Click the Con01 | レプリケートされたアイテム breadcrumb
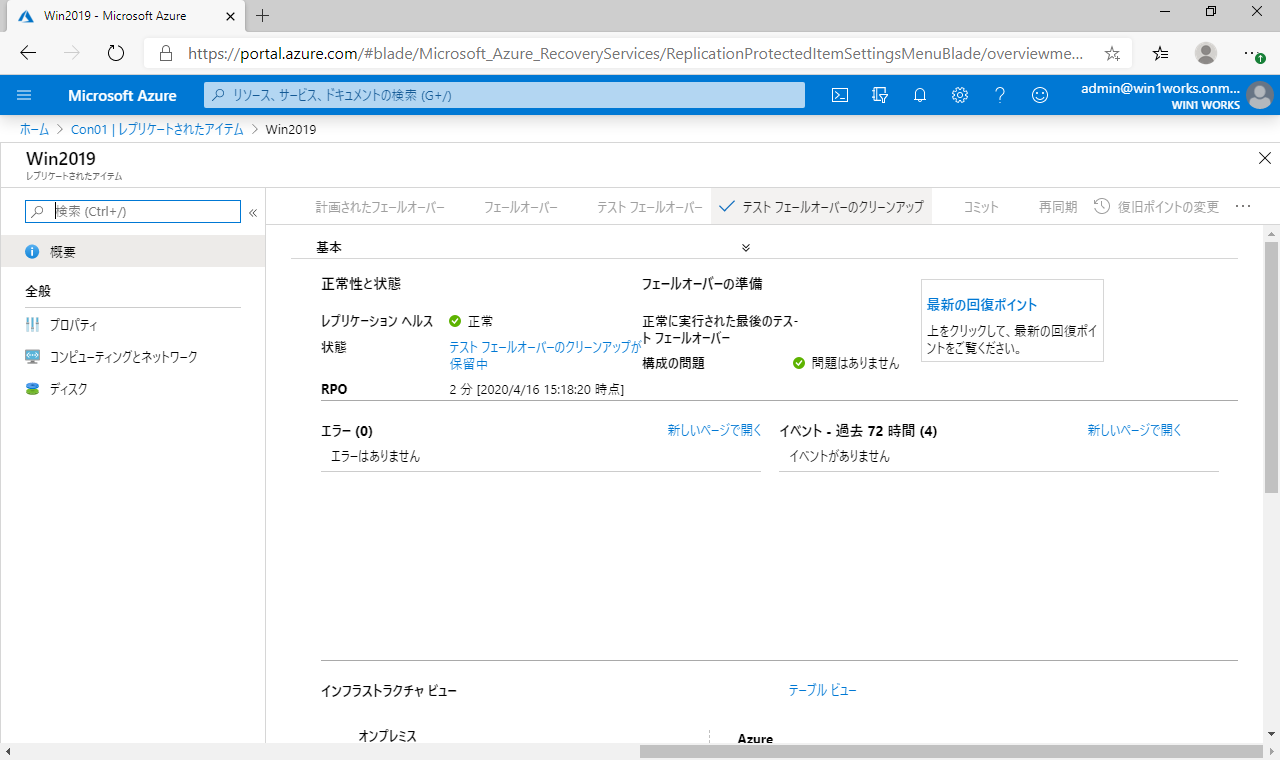The image size is (1280, 760). point(157,129)
